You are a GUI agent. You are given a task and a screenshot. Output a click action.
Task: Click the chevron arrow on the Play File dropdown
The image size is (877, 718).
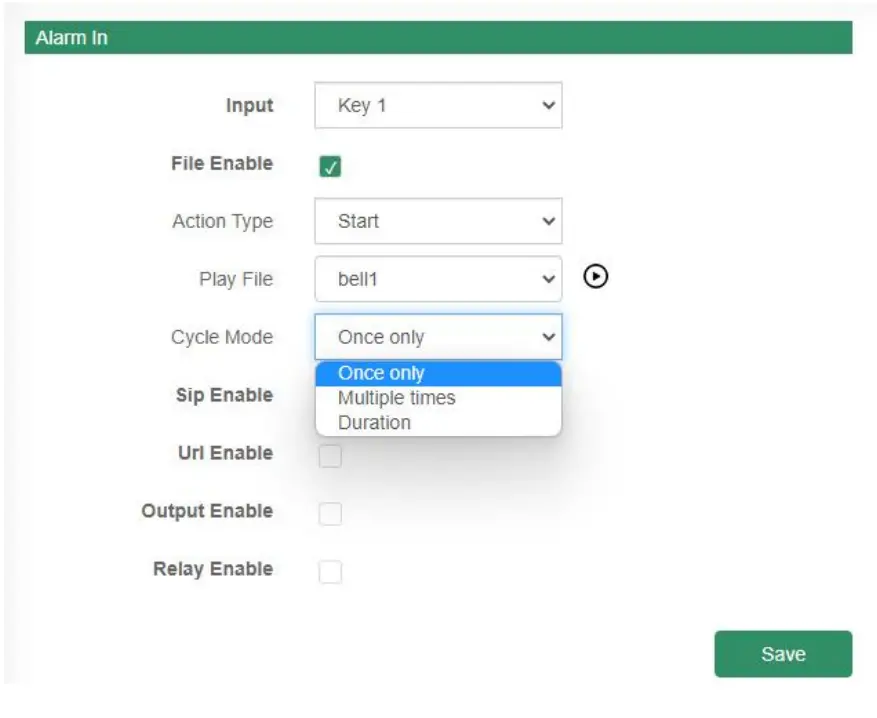pos(549,278)
